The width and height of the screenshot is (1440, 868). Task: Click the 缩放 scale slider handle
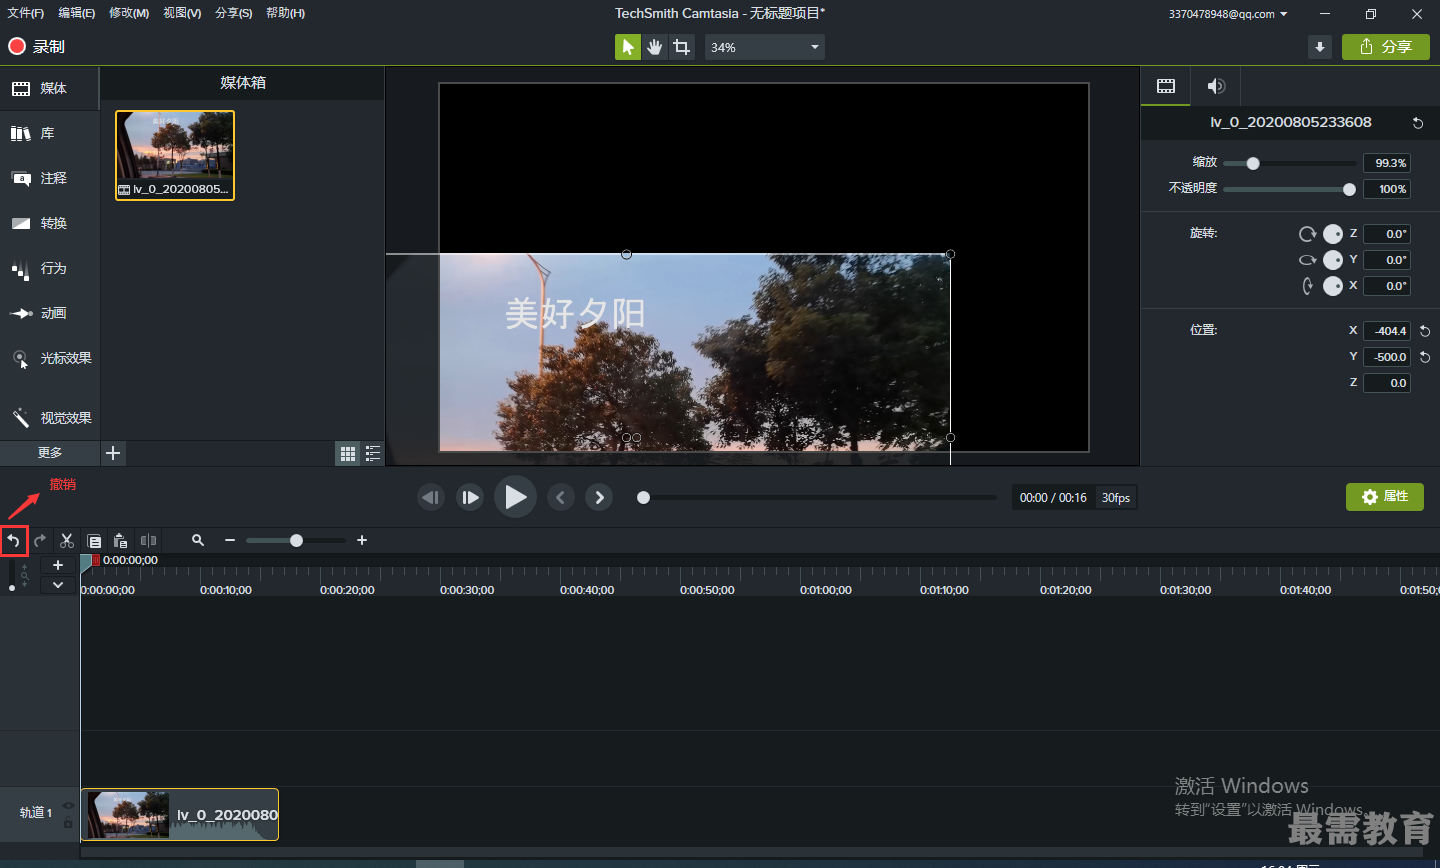[x=1253, y=163]
